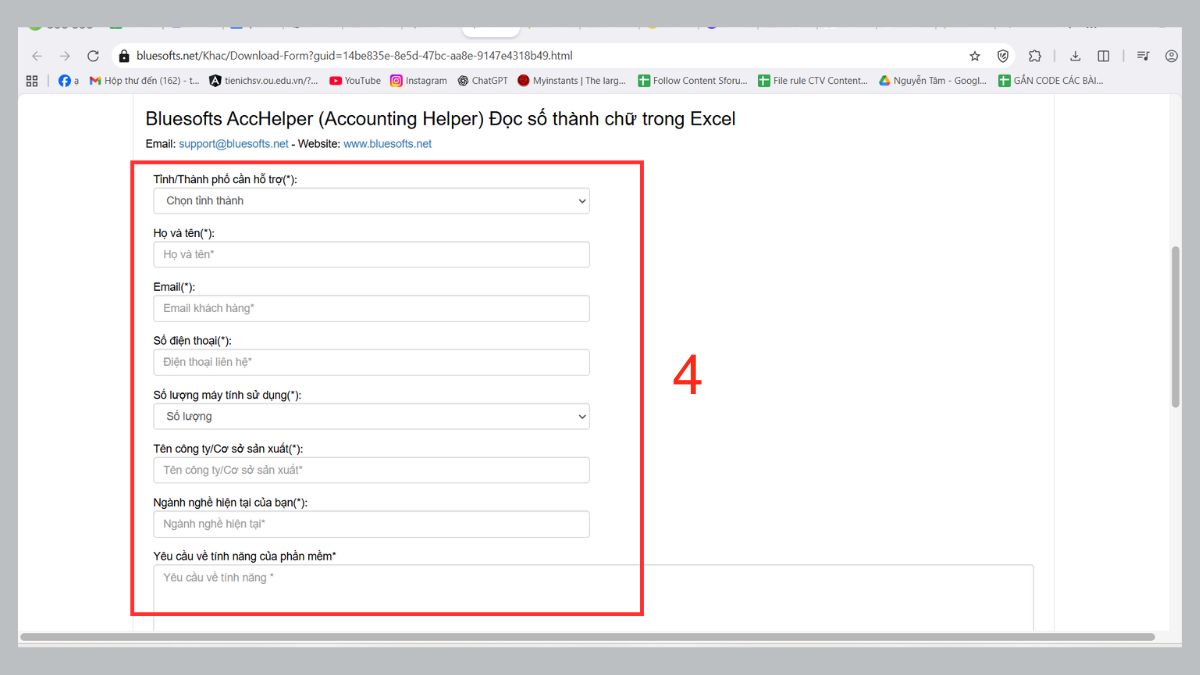Open the Chọn tỉnh thành dropdown
Screen dimensions: 1200x675
point(371,201)
